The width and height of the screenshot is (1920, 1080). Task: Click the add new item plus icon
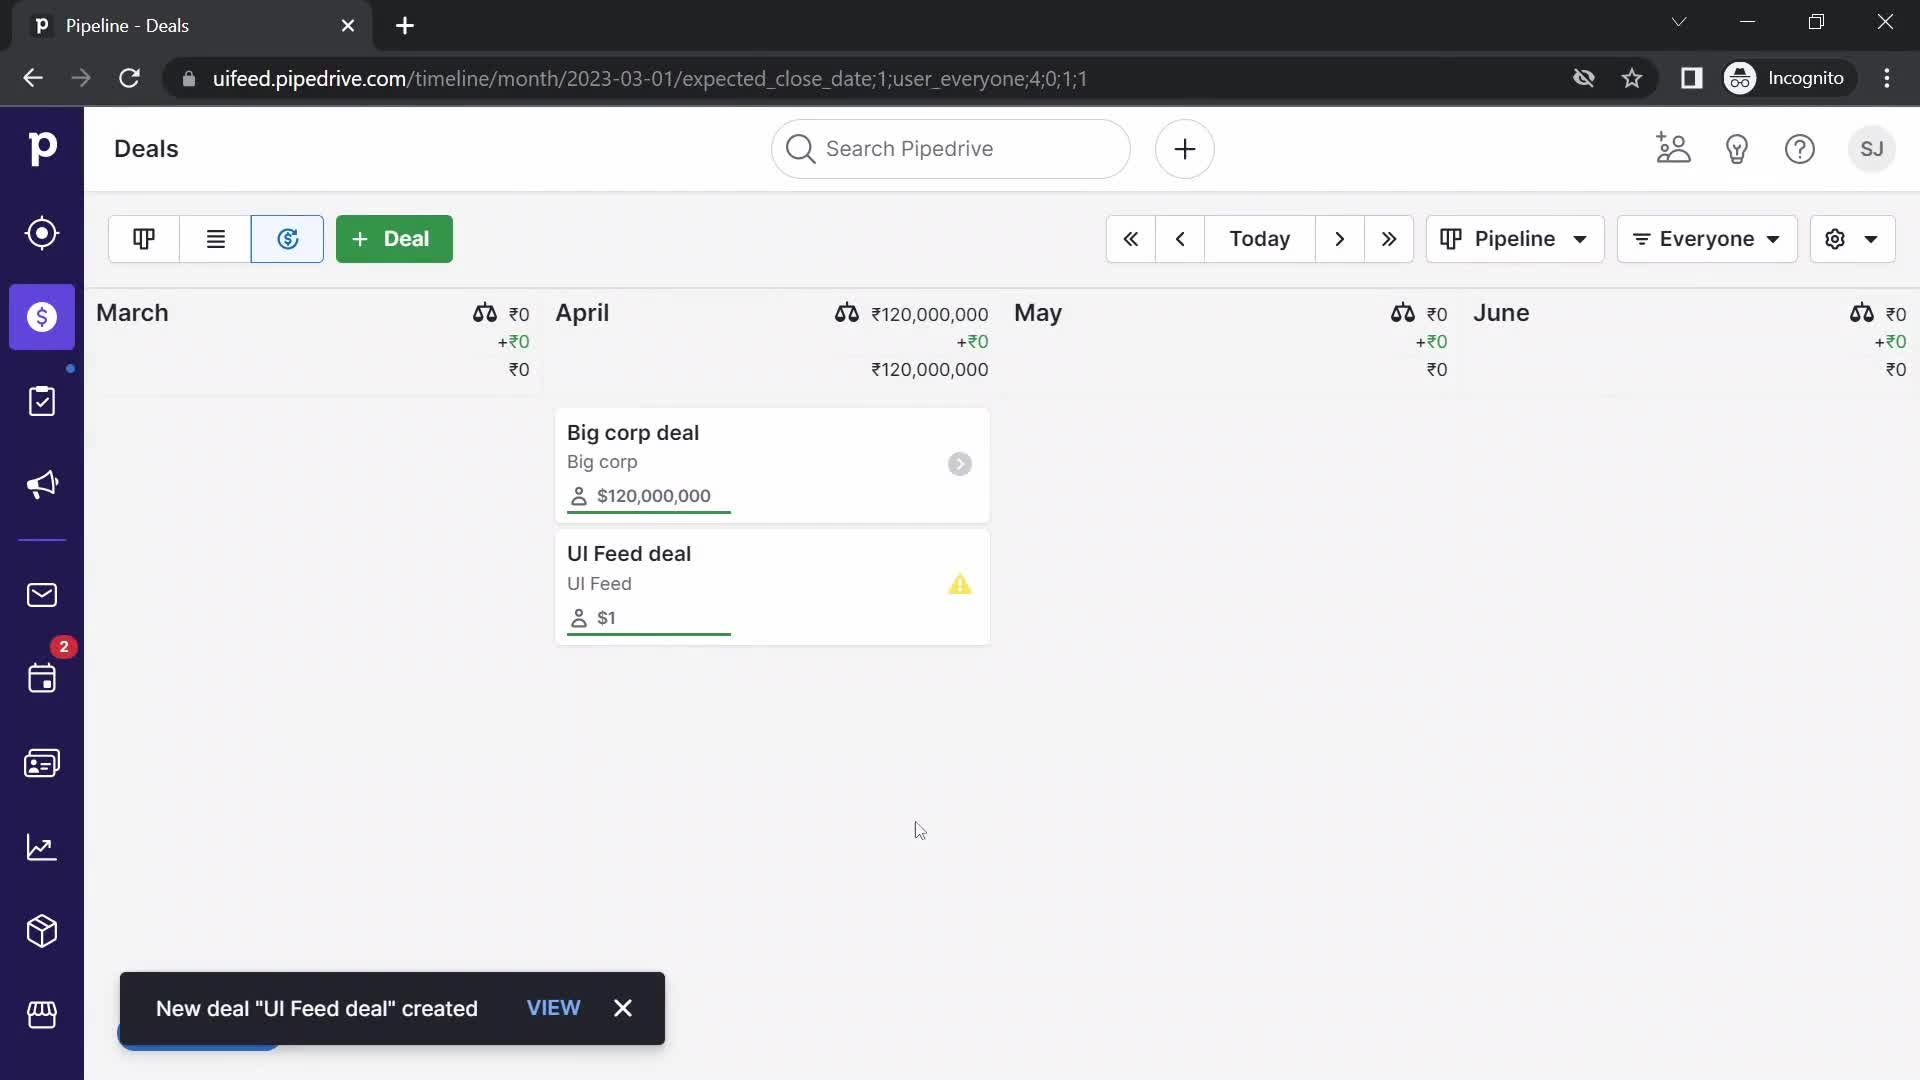[1184, 148]
